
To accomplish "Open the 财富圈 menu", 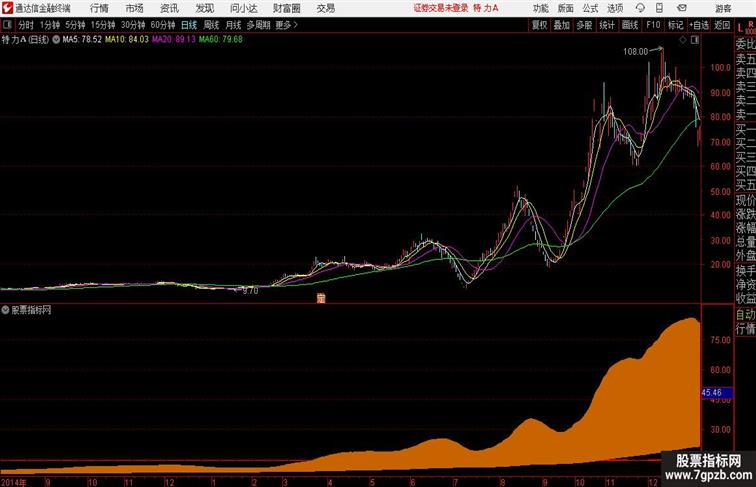I will pyautogui.click(x=287, y=8).
